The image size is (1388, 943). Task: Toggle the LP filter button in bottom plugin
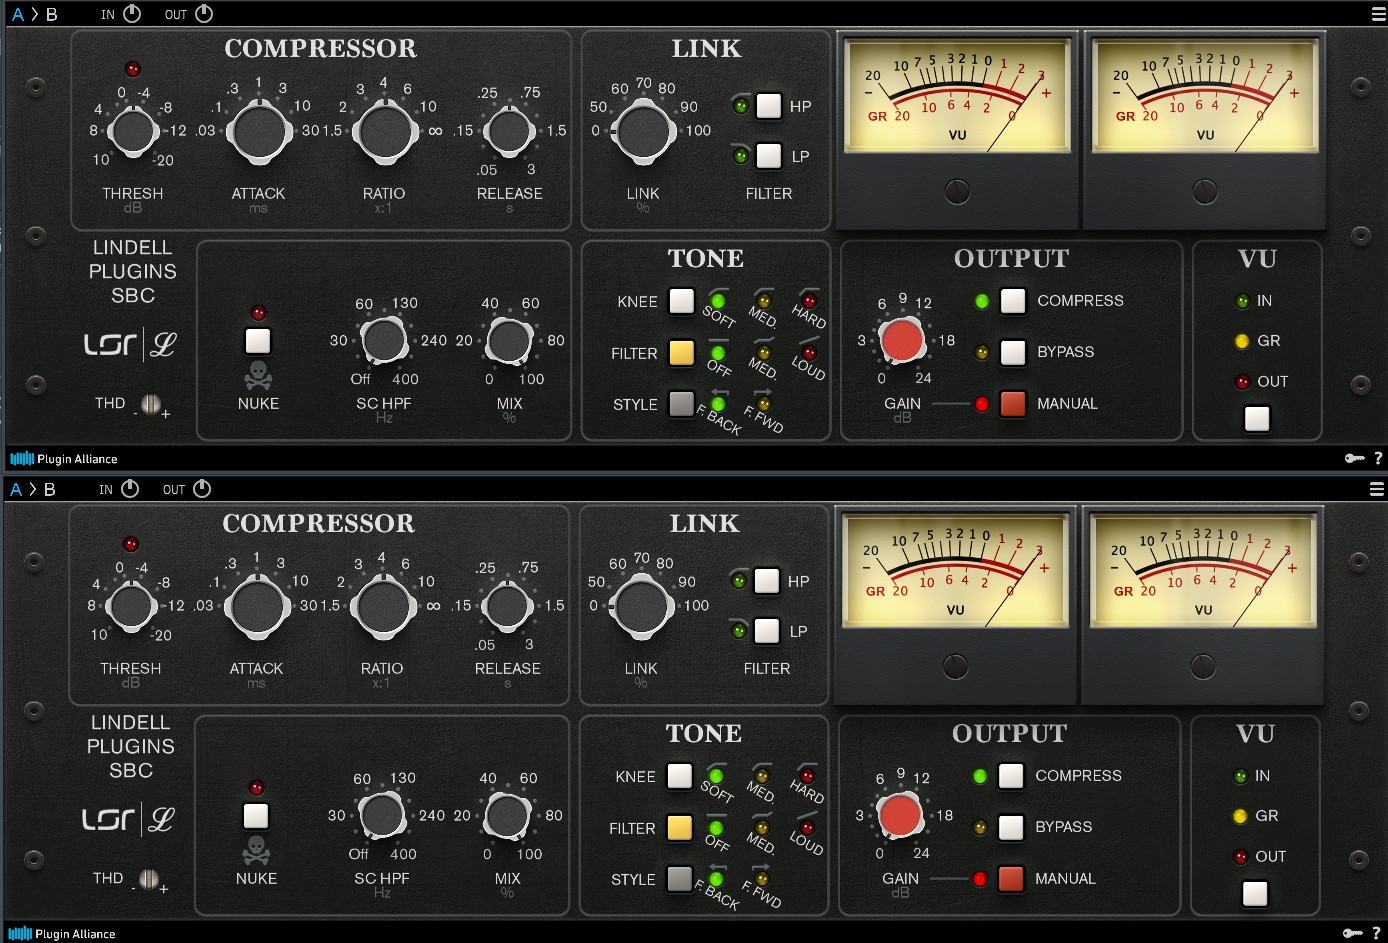tap(766, 631)
